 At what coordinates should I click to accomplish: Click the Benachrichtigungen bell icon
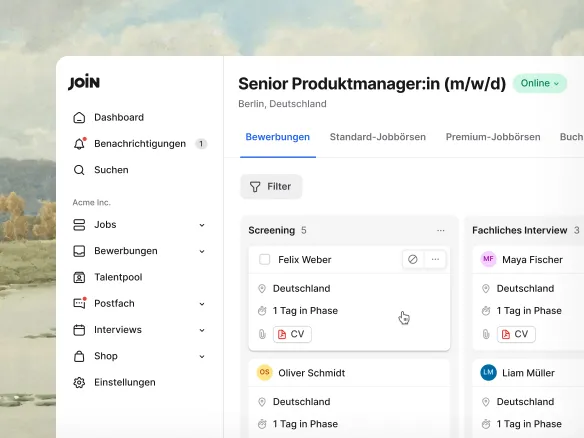[x=79, y=144]
